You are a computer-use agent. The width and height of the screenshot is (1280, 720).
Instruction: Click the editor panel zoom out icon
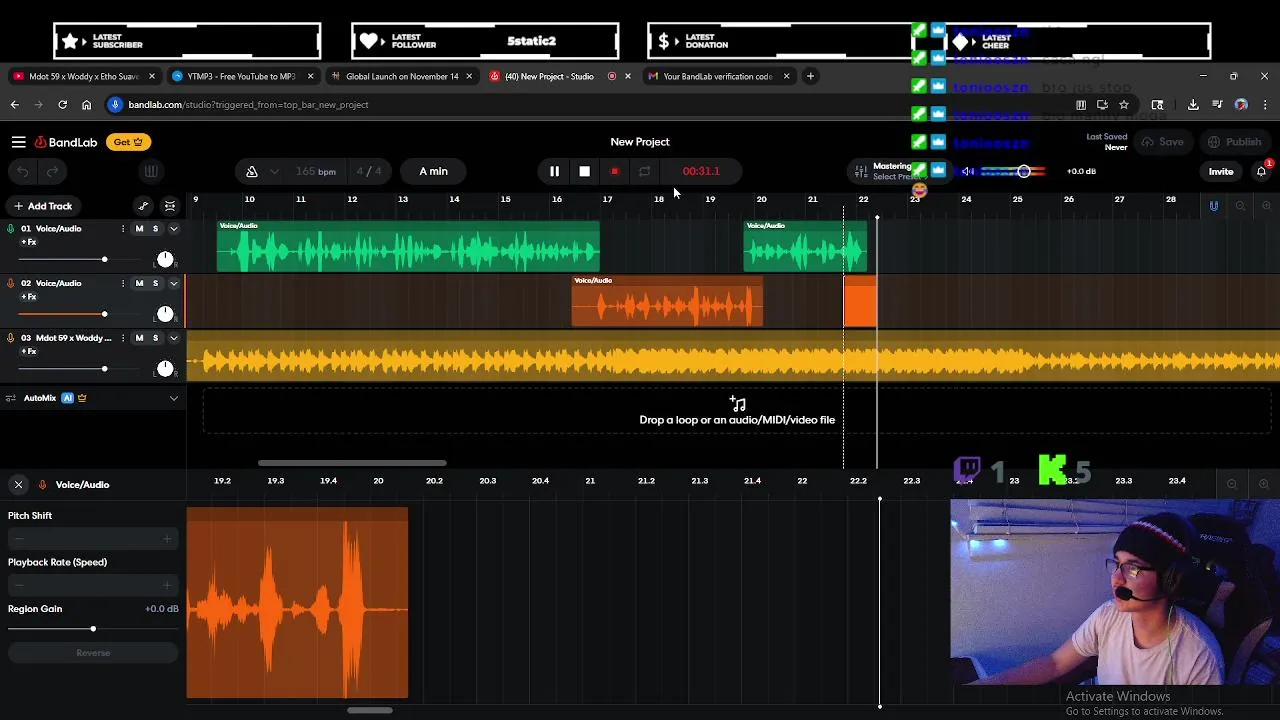1232,484
